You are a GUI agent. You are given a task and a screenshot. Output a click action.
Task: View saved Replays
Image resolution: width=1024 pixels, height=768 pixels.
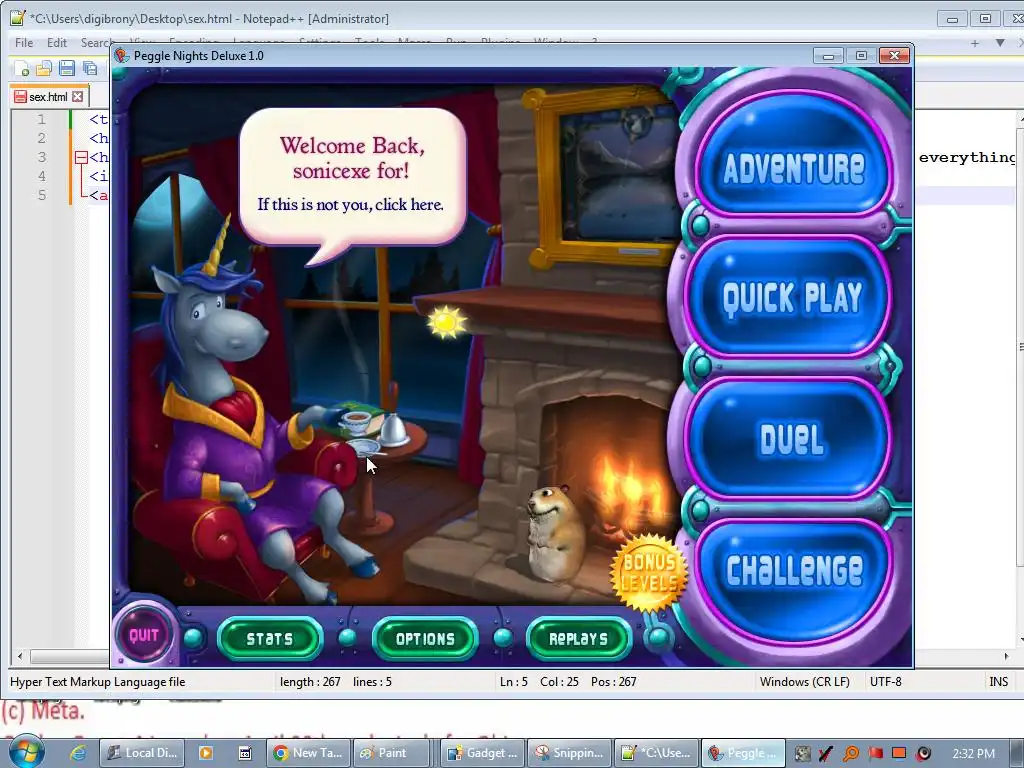coord(579,638)
